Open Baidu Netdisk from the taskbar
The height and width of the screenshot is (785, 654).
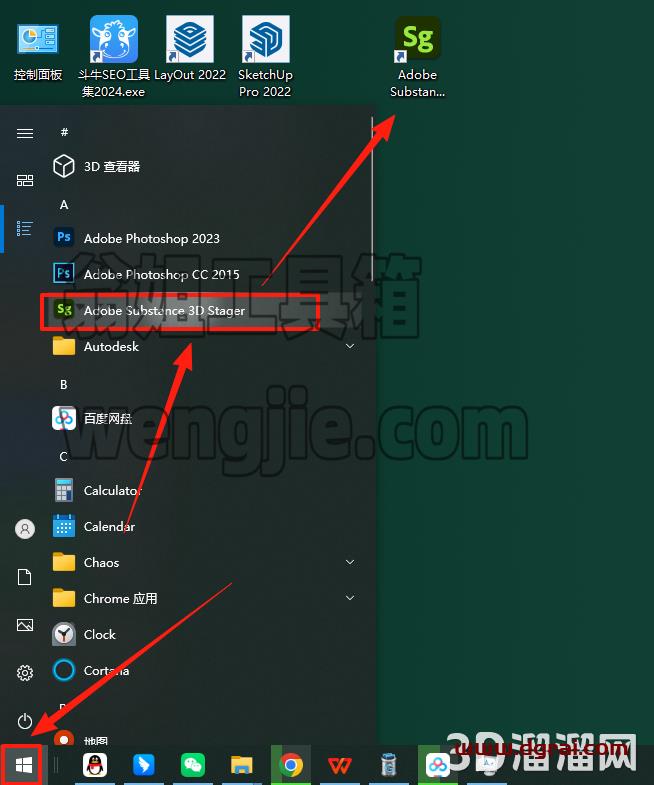pyautogui.click(x=438, y=765)
